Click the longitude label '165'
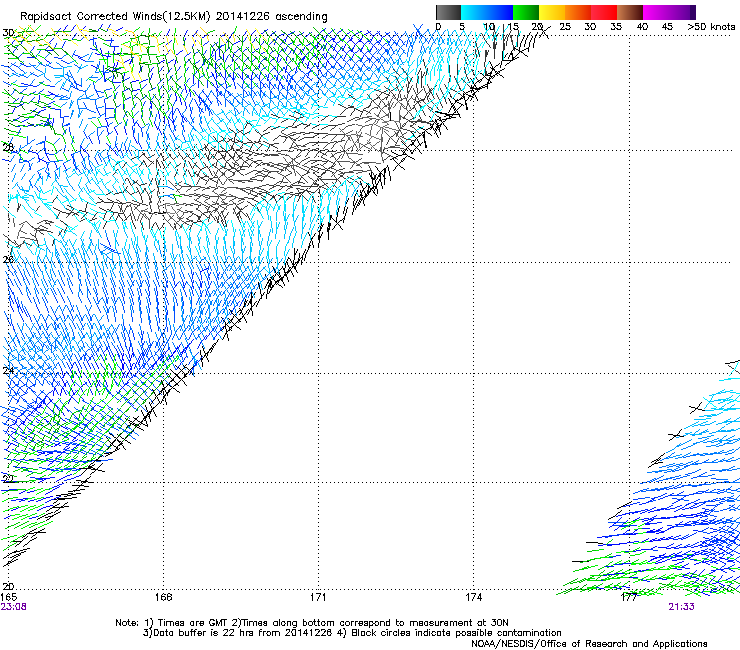This screenshot has height=650, width=740. coord(9,597)
